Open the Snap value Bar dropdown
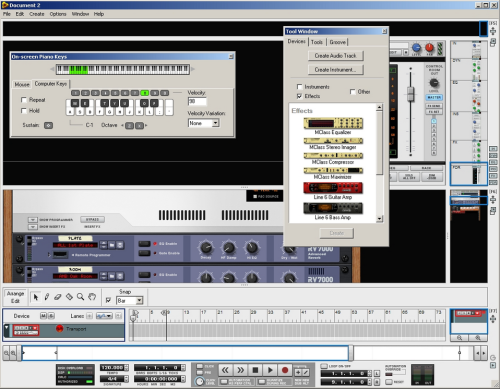The image size is (500, 389). tap(139, 300)
